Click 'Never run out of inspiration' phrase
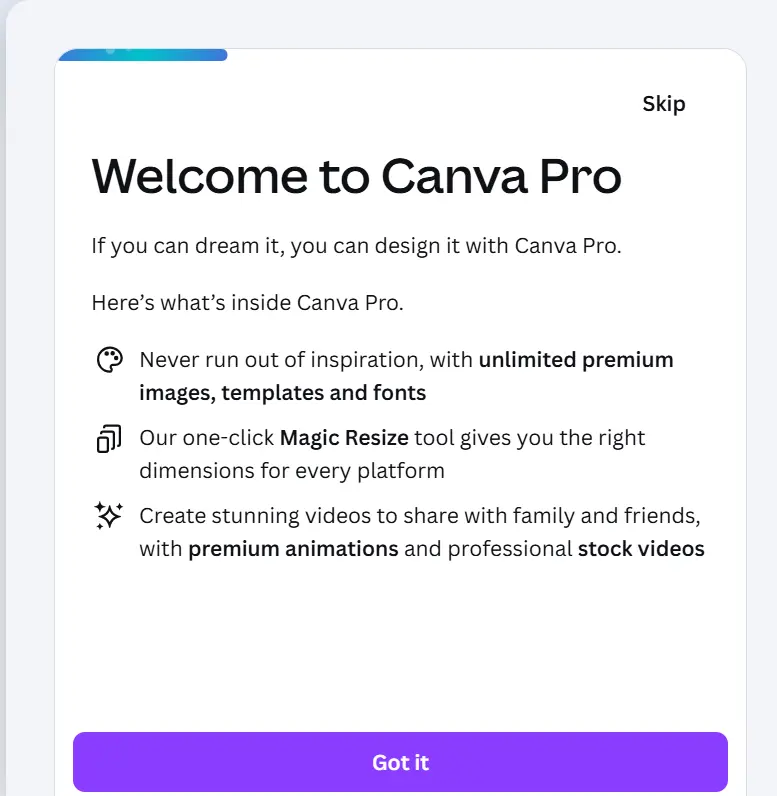 [x=282, y=360]
